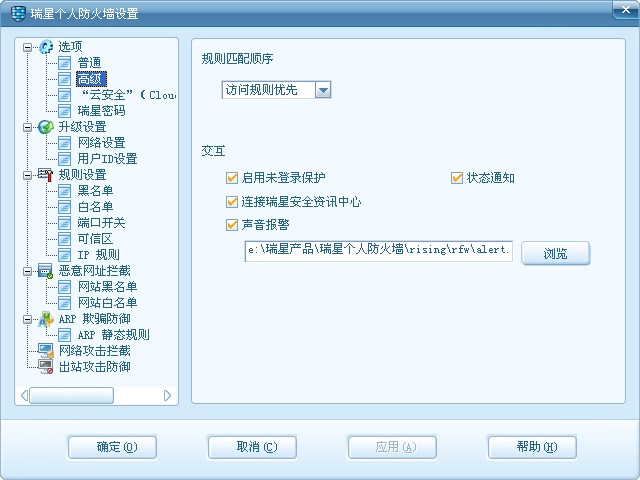Select 黑名单 rule item
The image size is (640, 480).
click(x=95, y=191)
